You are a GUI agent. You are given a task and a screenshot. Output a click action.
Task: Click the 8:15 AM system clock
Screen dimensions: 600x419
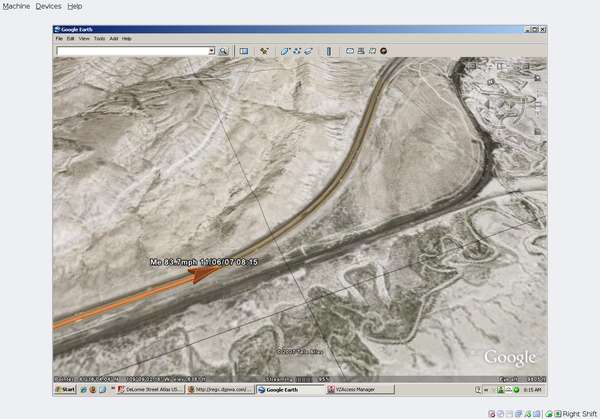pyautogui.click(x=533, y=390)
